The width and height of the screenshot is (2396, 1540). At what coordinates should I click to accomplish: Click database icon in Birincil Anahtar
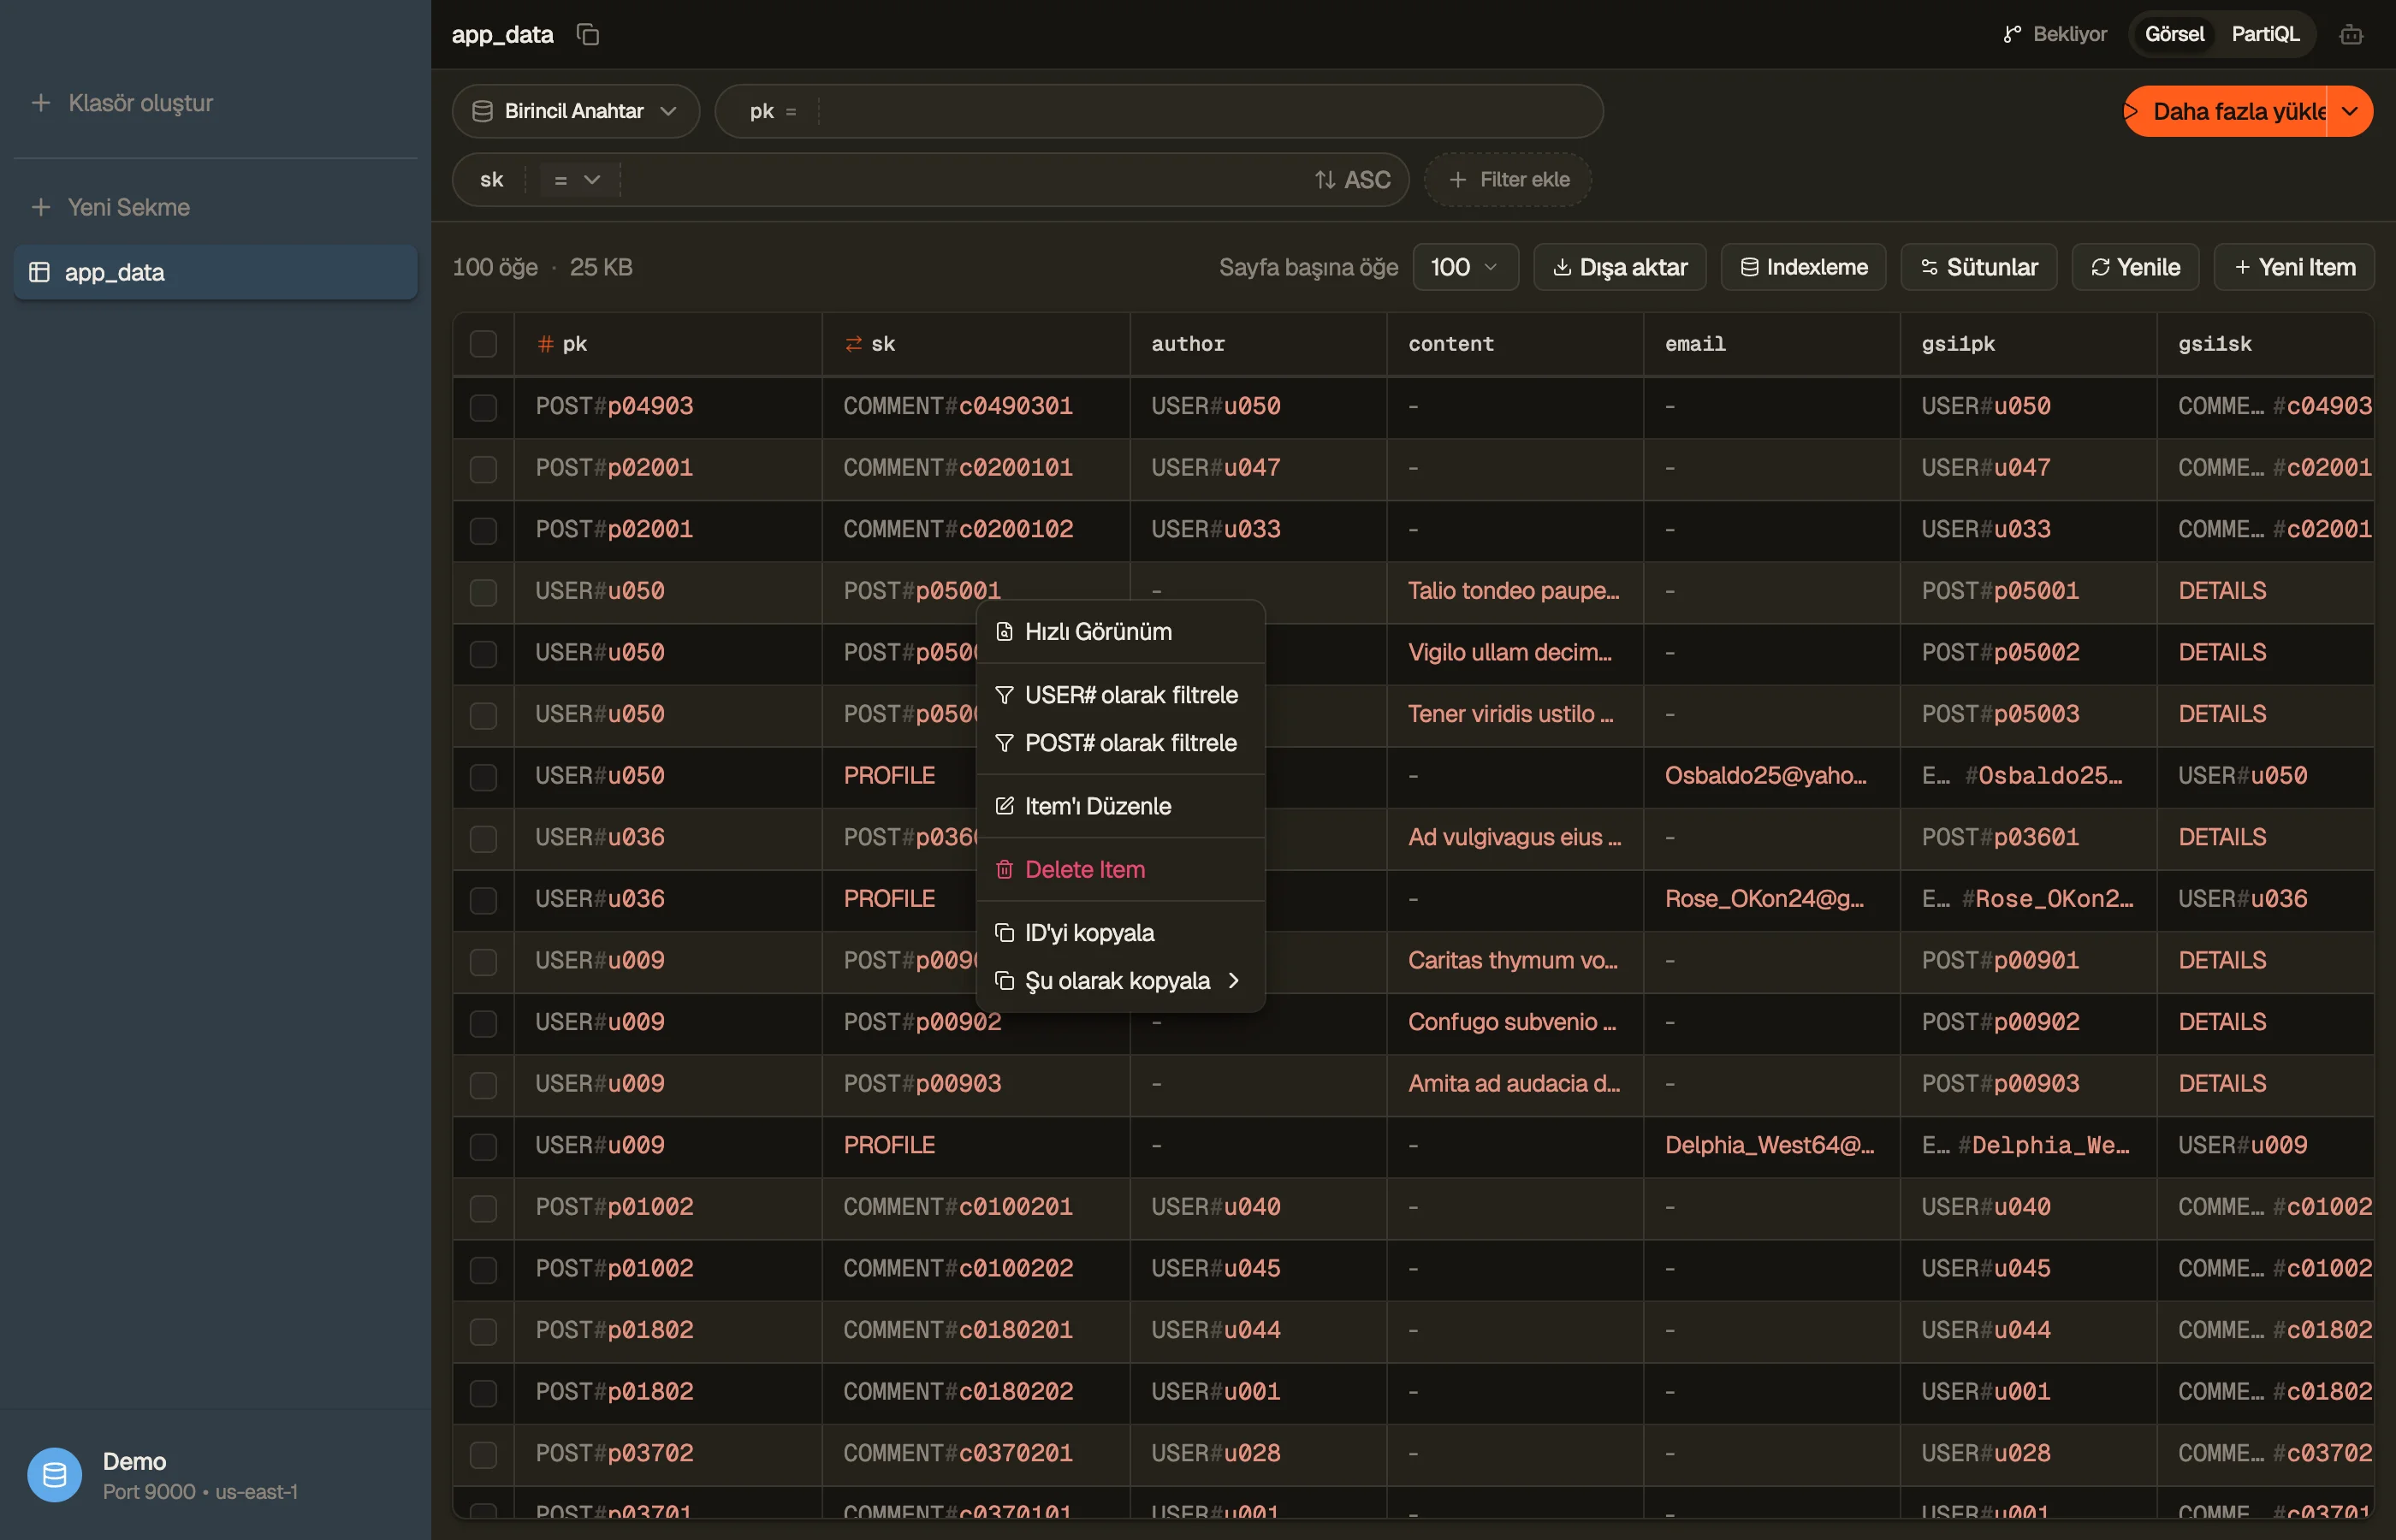tap(482, 111)
